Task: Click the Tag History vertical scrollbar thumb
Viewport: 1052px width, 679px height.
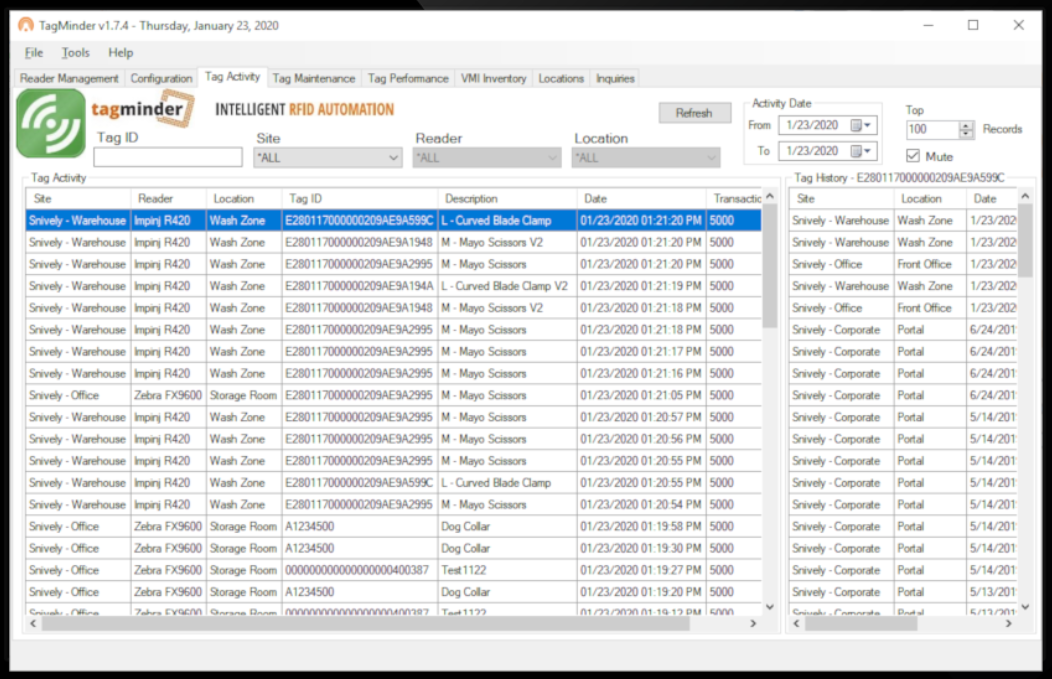Action: coord(1024,240)
